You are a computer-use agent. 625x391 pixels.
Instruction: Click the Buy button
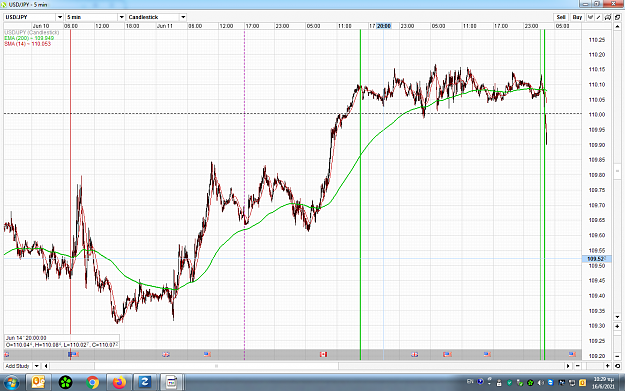click(577, 17)
